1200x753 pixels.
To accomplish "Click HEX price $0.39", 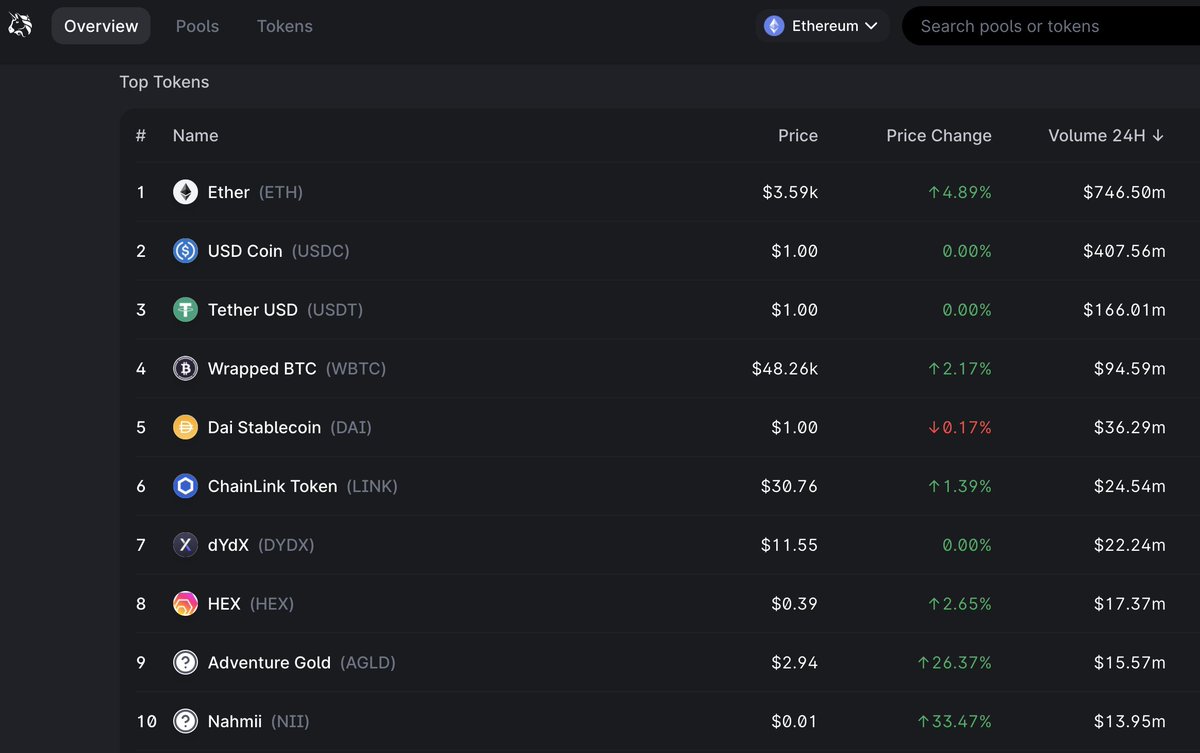I will [x=795, y=604].
